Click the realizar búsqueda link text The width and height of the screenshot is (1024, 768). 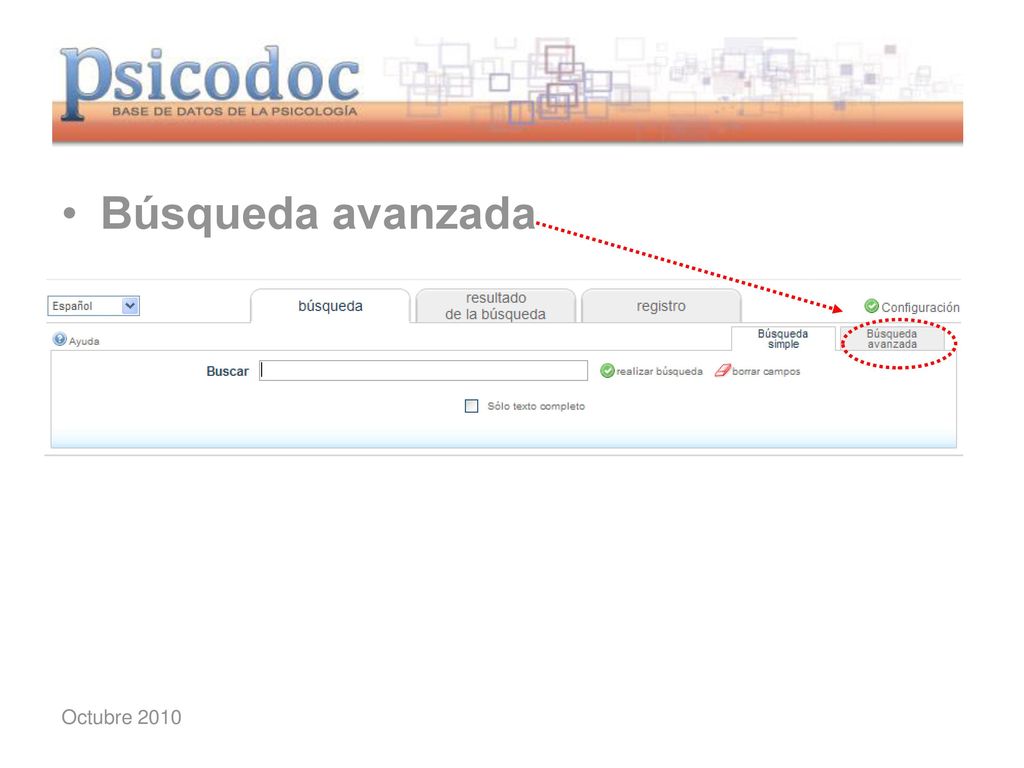click(660, 371)
